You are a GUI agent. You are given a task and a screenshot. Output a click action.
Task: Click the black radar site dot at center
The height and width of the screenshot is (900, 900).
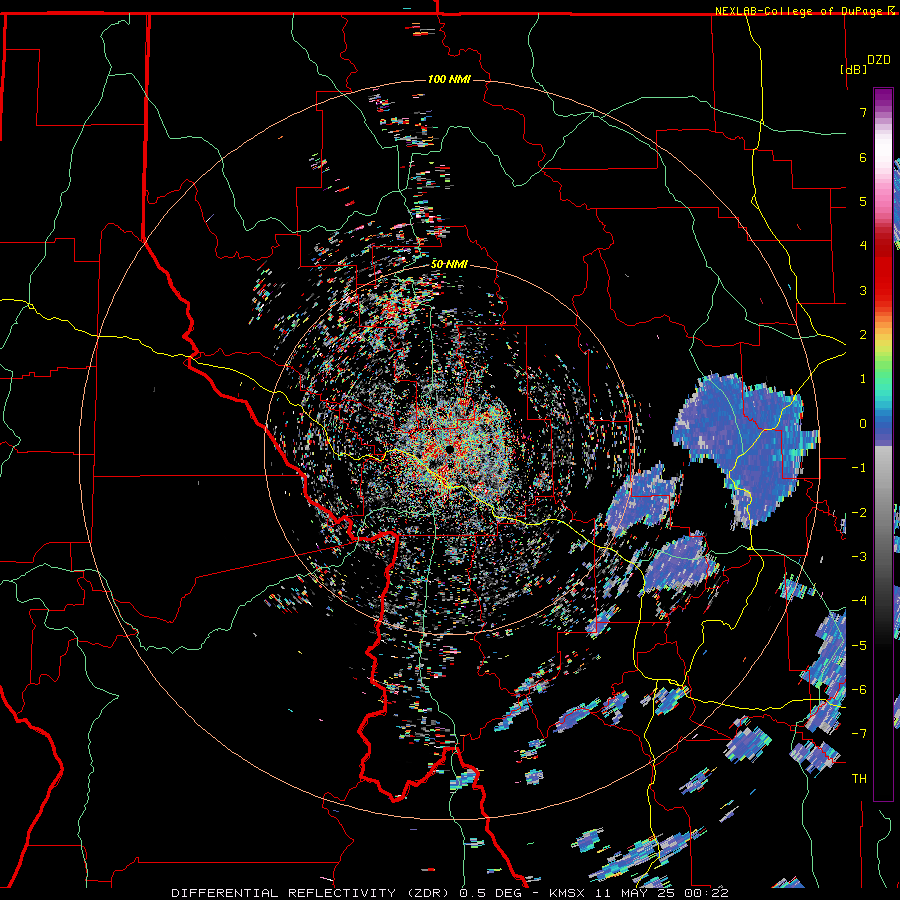[x=449, y=449]
